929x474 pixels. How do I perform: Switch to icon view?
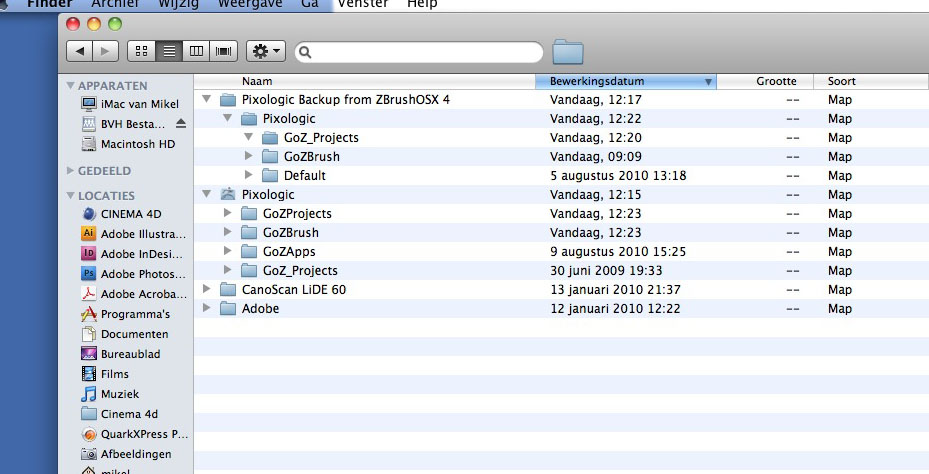141,51
